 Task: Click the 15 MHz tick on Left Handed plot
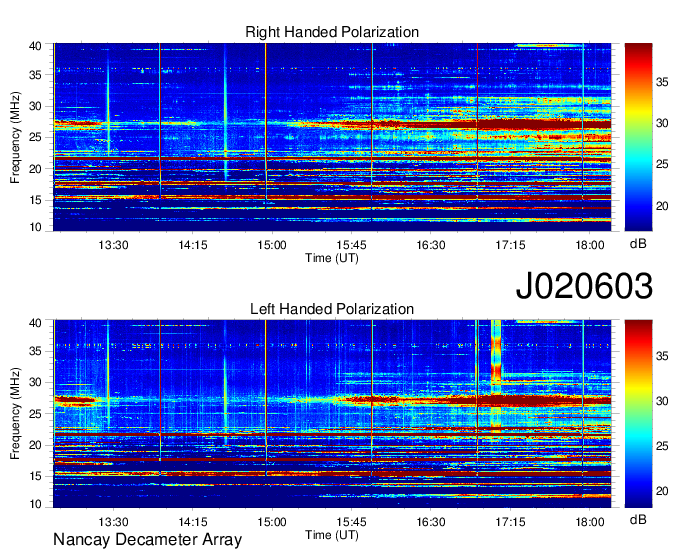(35, 476)
